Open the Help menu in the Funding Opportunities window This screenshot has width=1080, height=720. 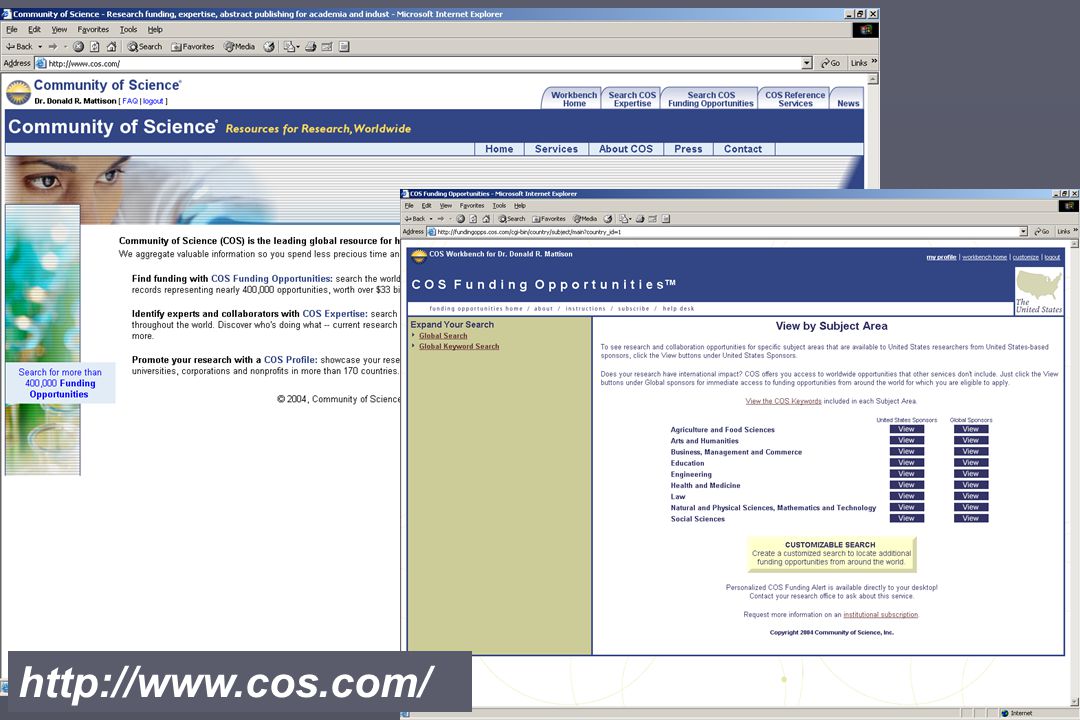[519, 206]
